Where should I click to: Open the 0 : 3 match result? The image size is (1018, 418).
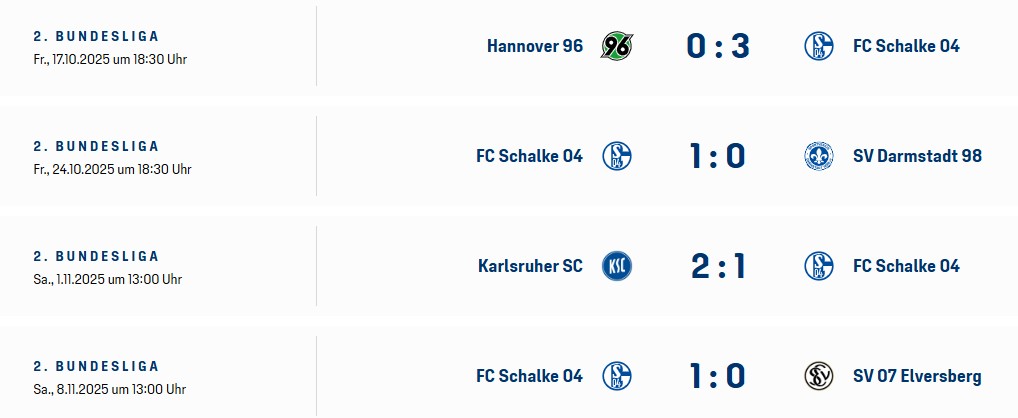click(x=717, y=46)
